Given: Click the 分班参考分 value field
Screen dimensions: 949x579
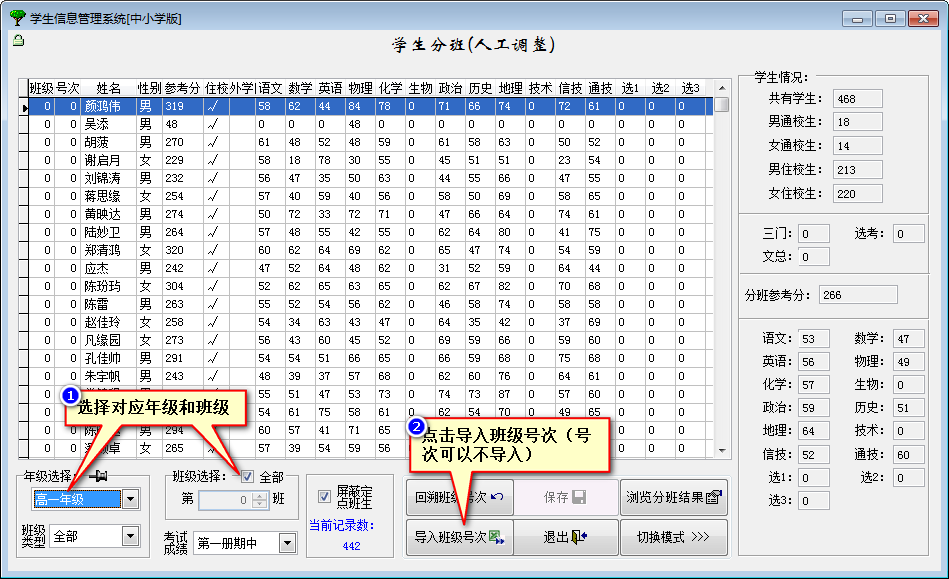Looking at the screenshot, I should pos(857,295).
